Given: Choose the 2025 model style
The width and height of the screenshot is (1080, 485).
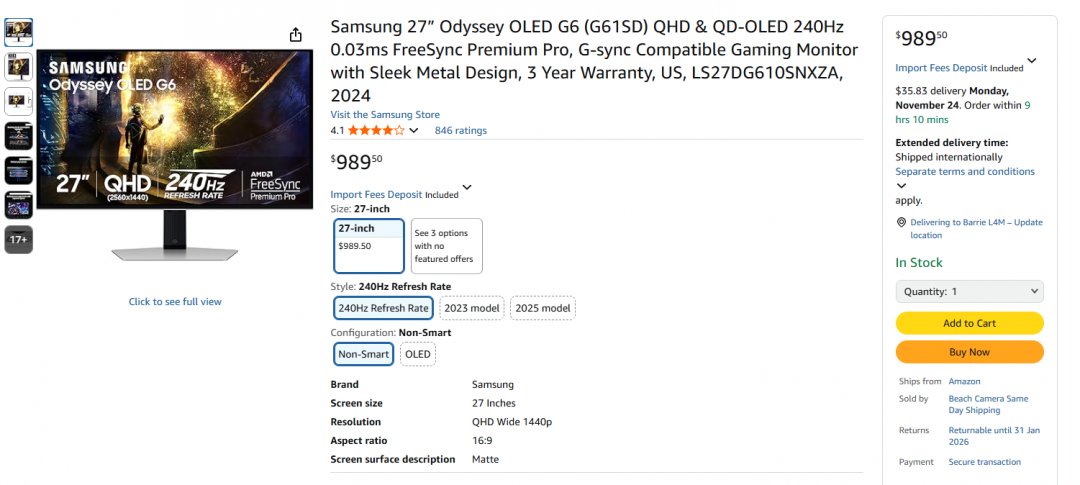Looking at the screenshot, I should pyautogui.click(x=543, y=308).
